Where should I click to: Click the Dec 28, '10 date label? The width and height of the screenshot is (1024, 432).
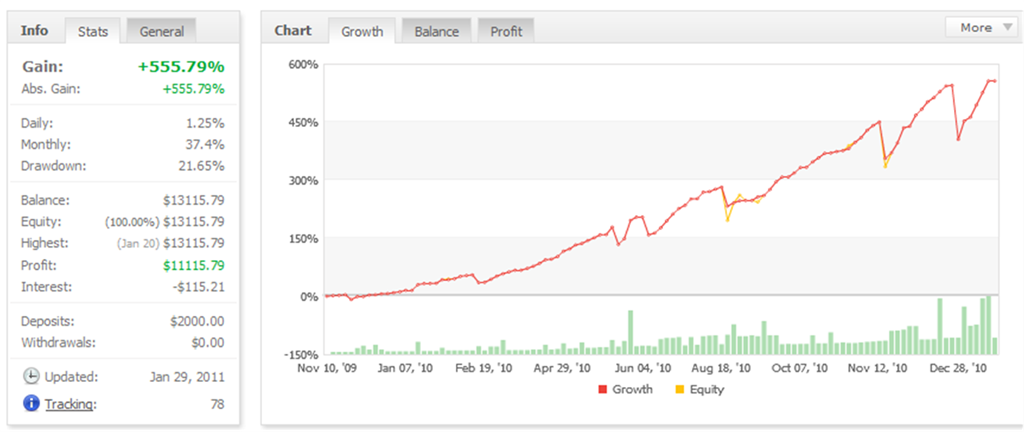pos(957,368)
